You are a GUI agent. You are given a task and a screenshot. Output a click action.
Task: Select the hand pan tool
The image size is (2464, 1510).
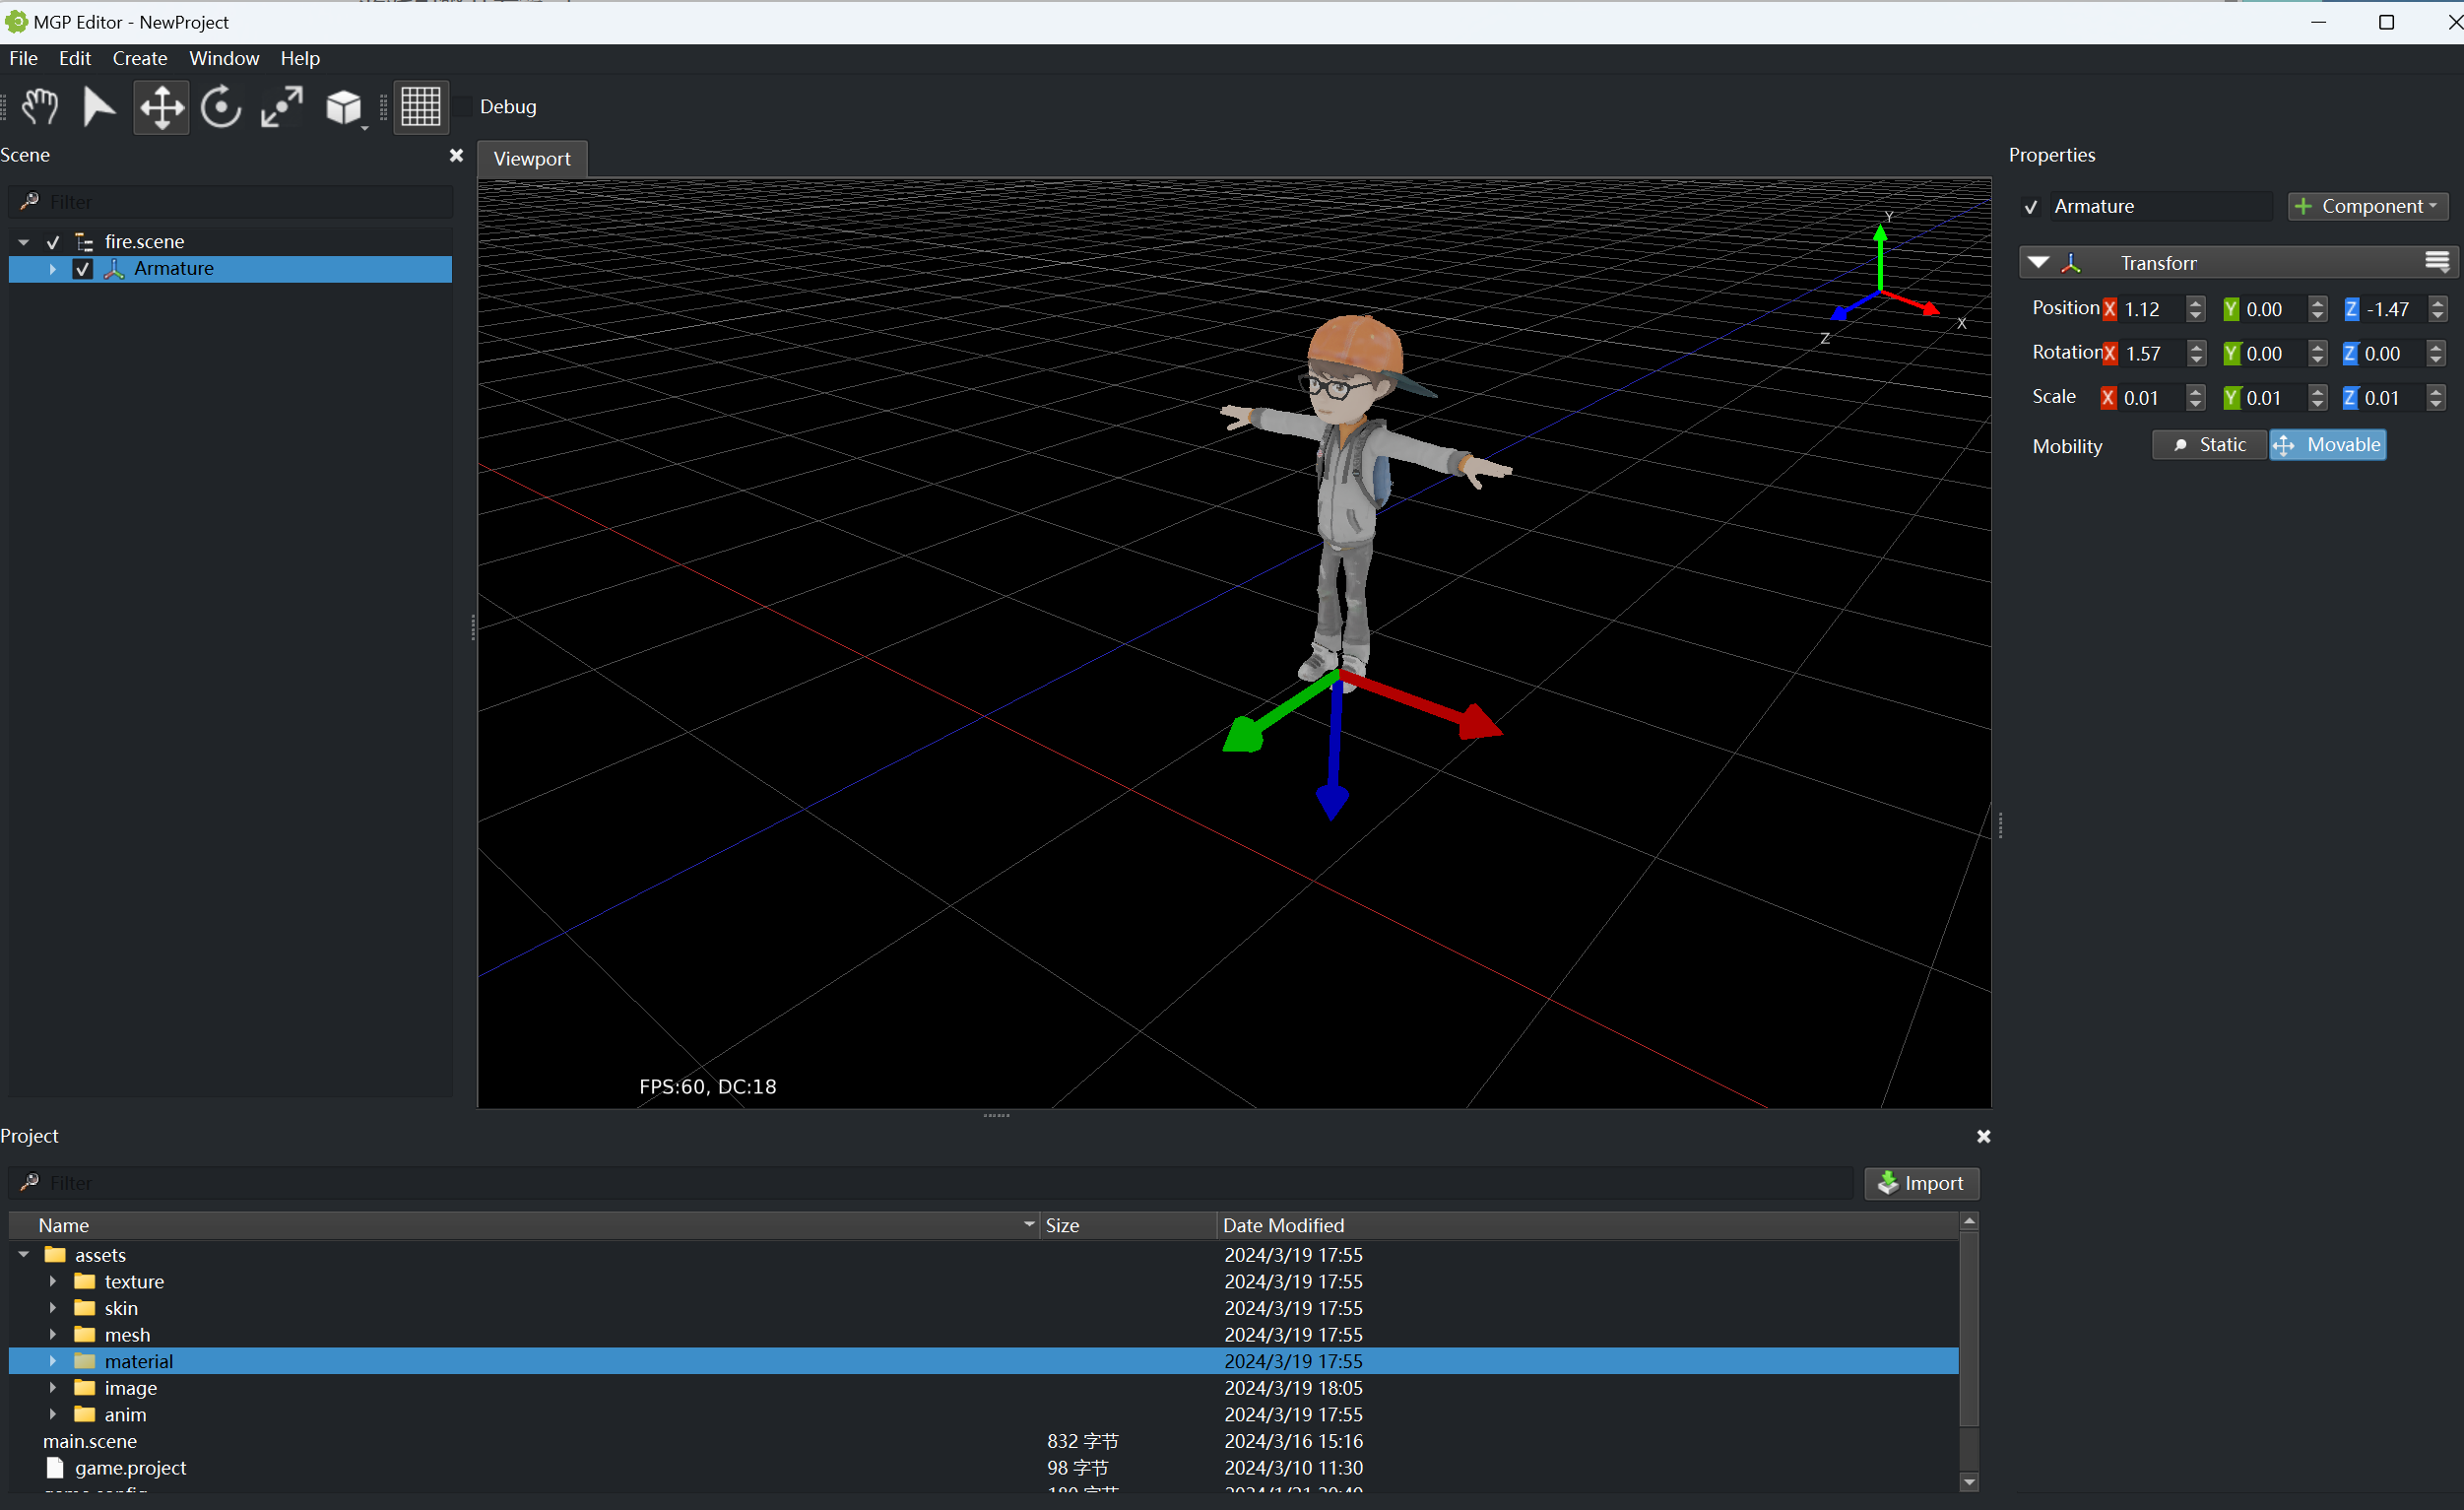click(40, 107)
